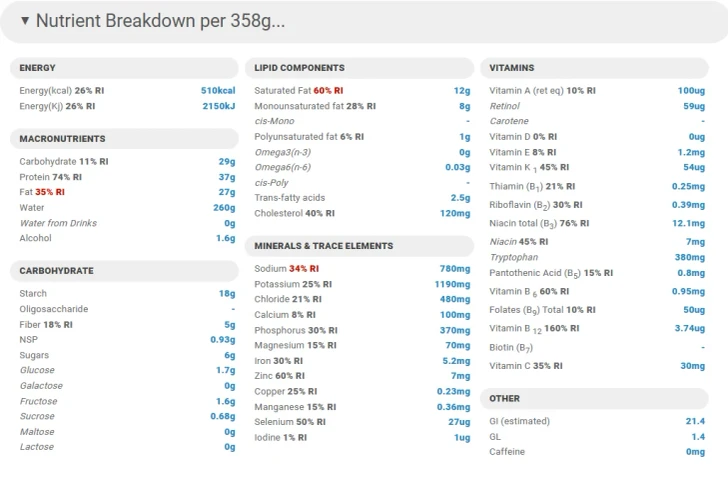
Task: Click the Niacin total 12.1mg value
Action: click(x=689, y=223)
